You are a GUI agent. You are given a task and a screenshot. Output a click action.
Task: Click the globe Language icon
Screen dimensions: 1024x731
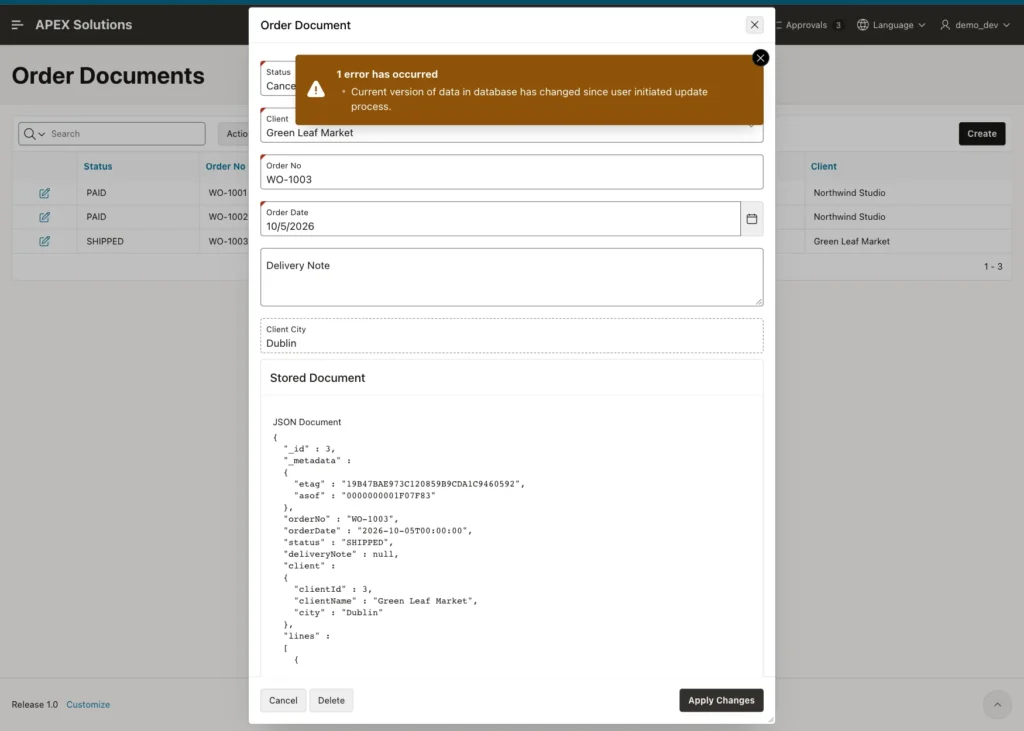[x=863, y=25]
